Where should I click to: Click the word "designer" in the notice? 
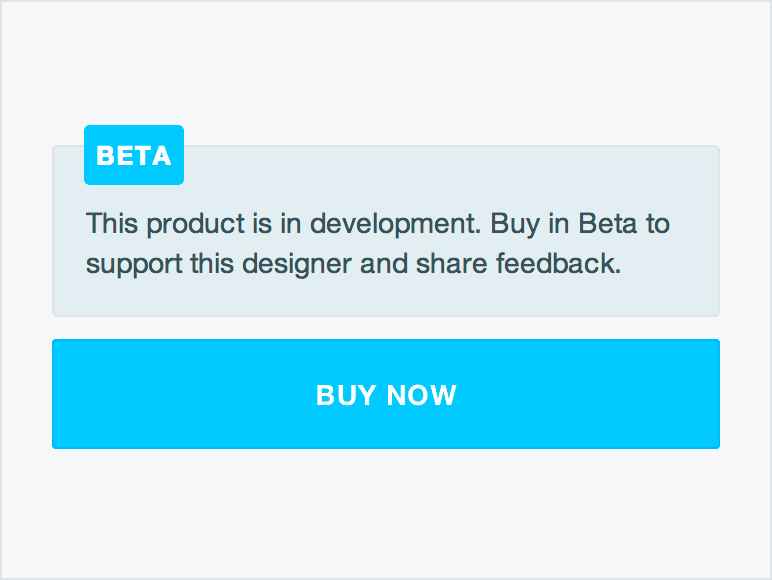pos(298,265)
